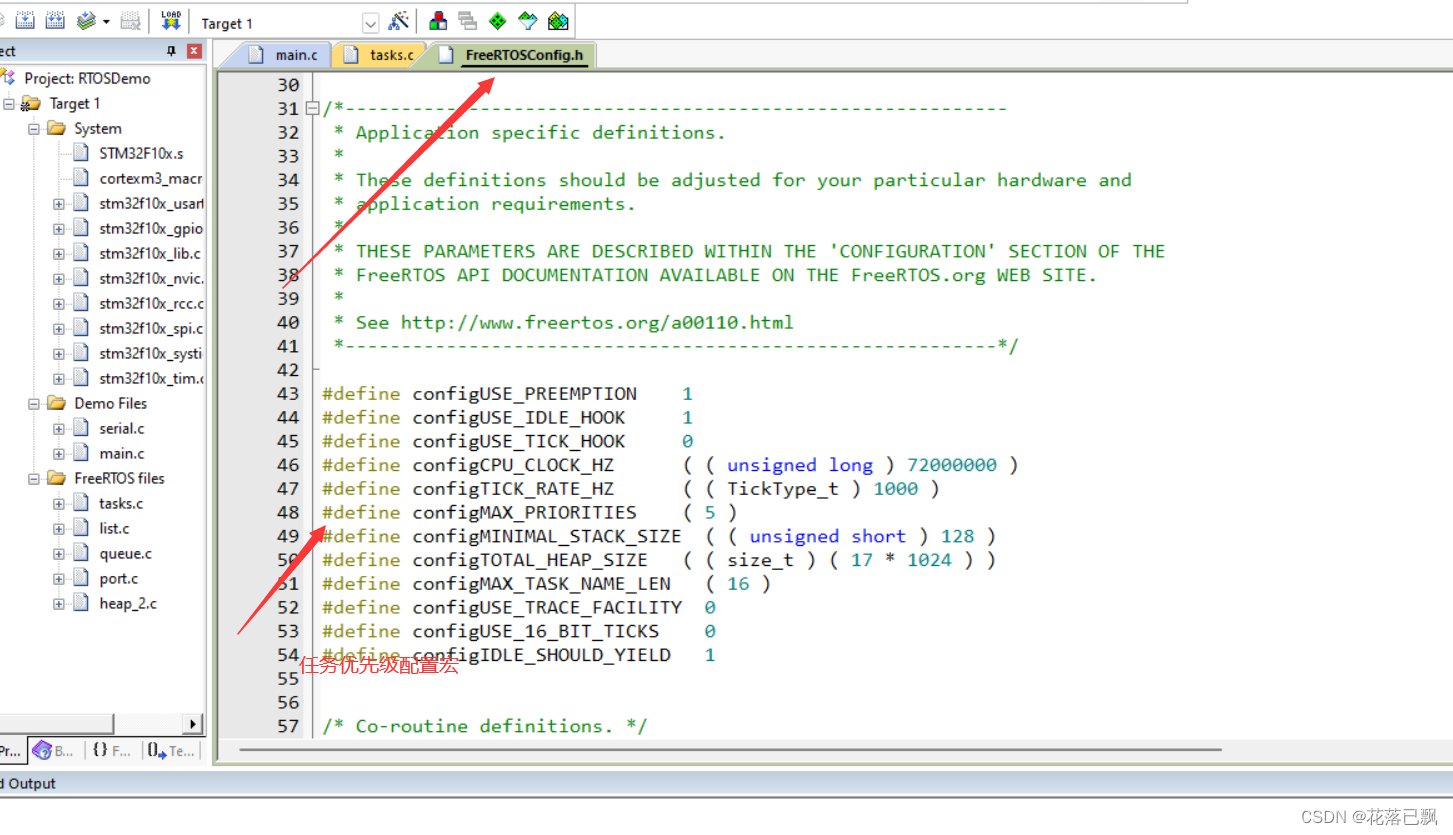Open the Books tab with purple book icon
This screenshot has height=835, width=1453.
(x=53, y=750)
